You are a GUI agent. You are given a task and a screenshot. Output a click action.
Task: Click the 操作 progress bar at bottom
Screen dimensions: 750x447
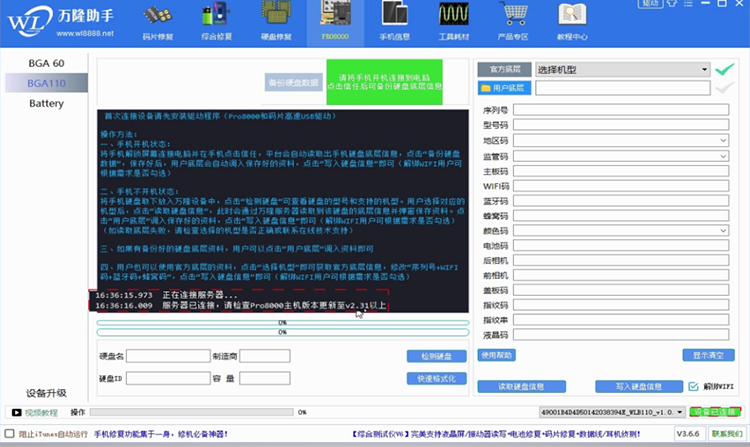pyautogui.click(x=191, y=412)
